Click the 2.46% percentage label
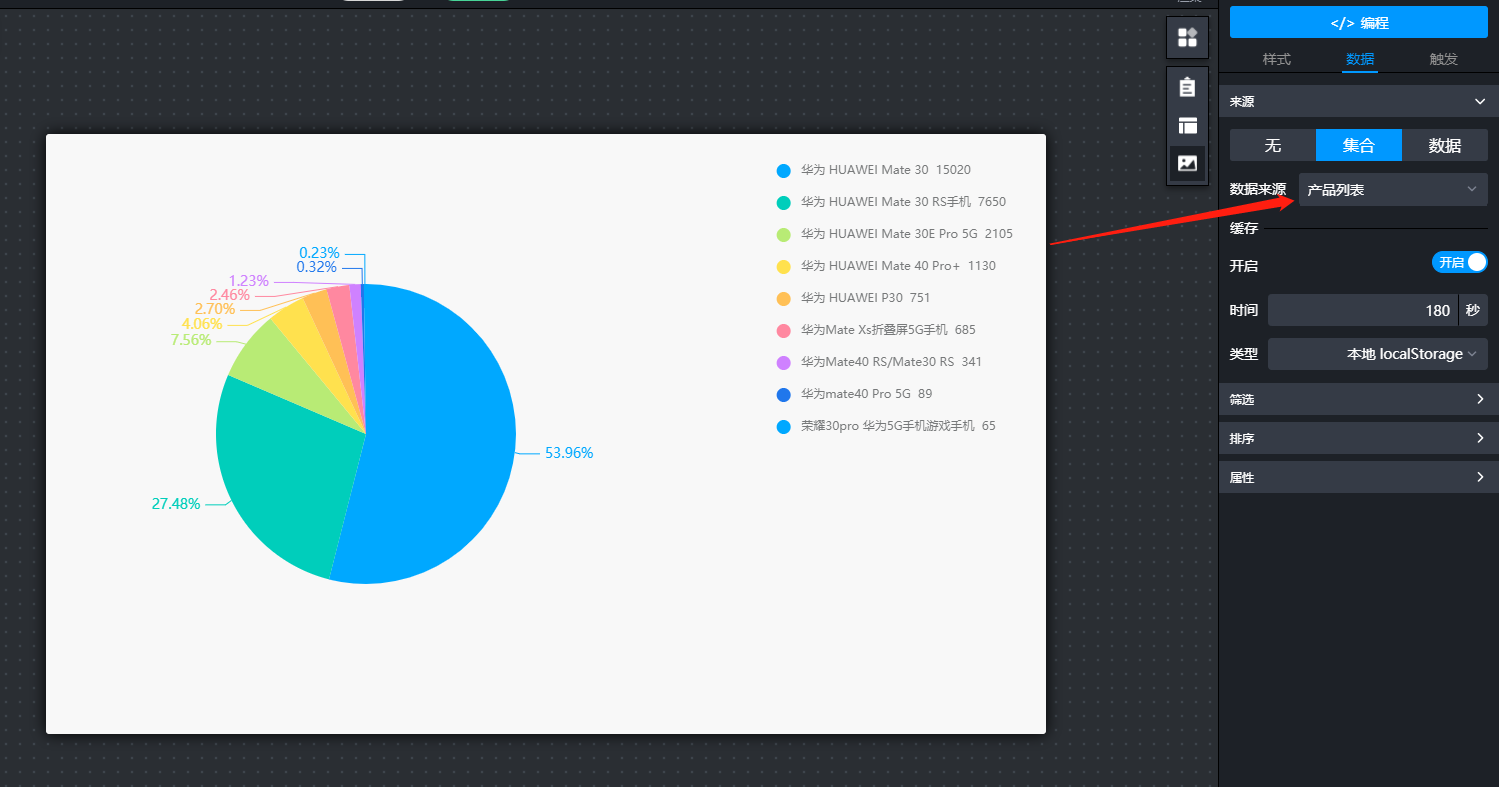The height and width of the screenshot is (787, 1499). click(230, 295)
